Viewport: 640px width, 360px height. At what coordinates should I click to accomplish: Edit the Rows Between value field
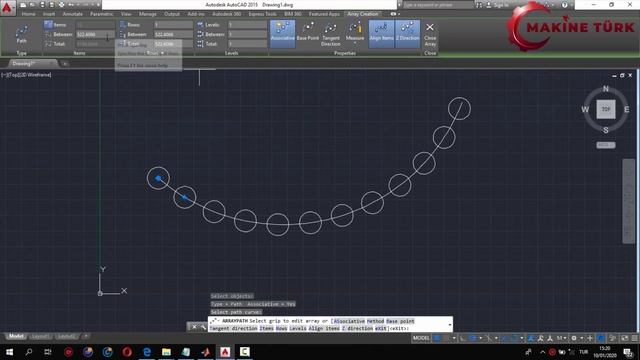(173, 34)
